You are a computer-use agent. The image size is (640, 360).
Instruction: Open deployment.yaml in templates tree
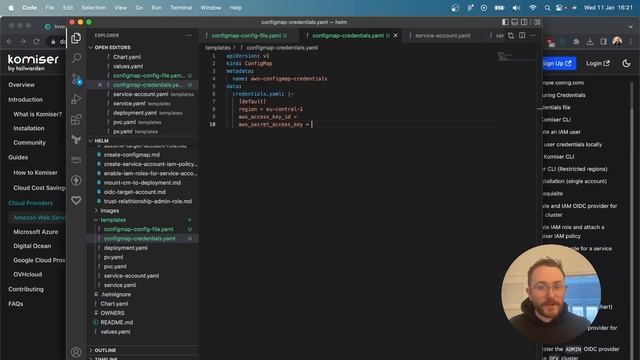(125, 248)
